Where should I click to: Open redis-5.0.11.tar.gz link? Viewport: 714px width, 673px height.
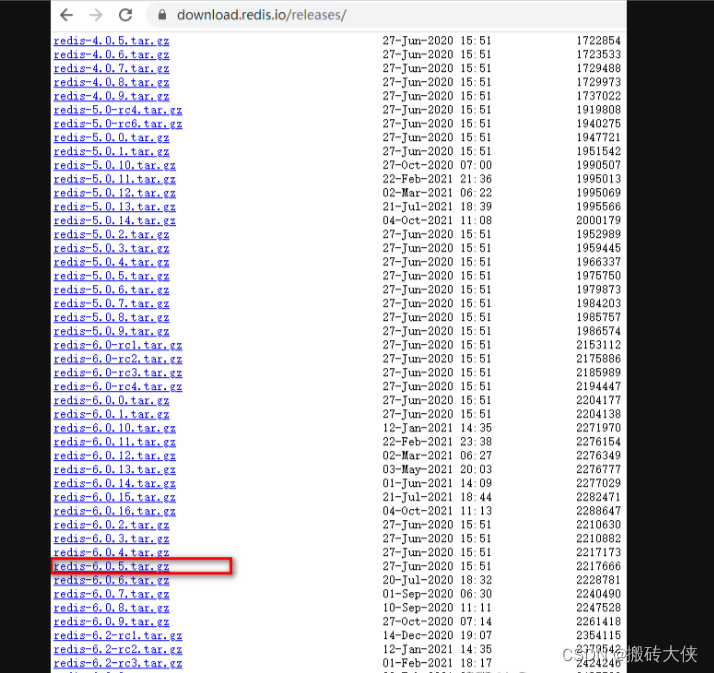115,179
